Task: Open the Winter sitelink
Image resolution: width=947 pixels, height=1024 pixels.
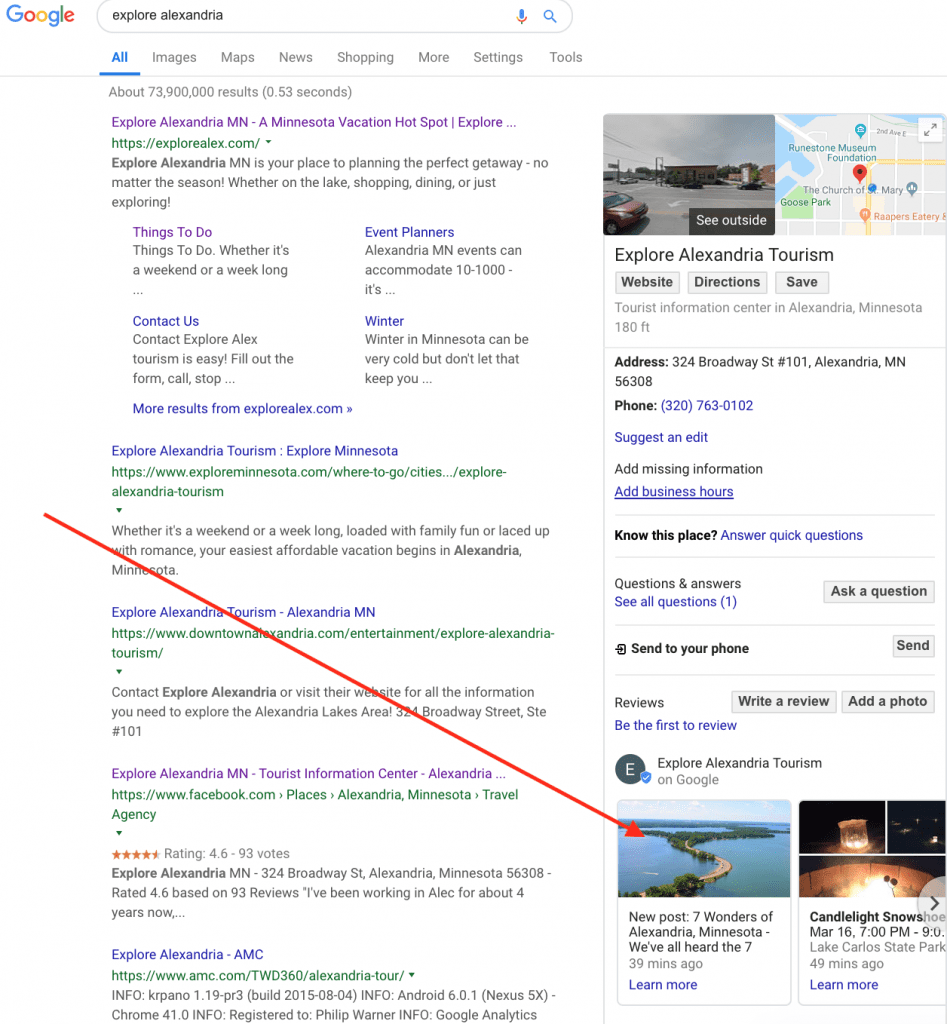Action: (384, 321)
